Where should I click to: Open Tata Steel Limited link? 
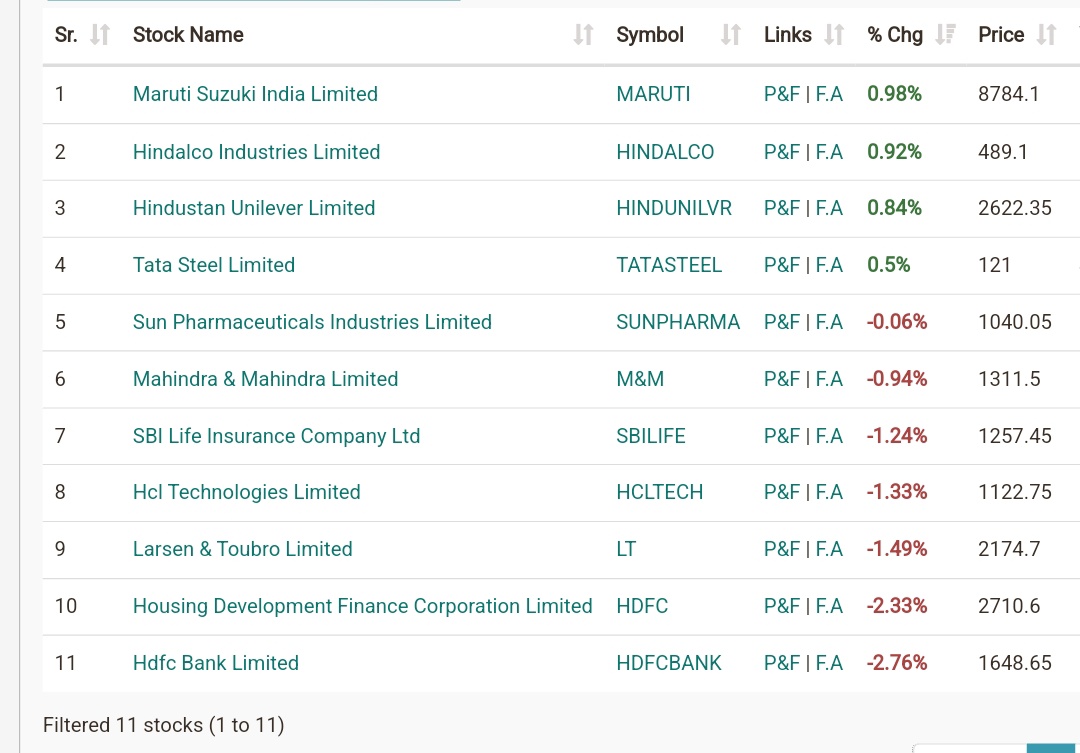pos(214,265)
